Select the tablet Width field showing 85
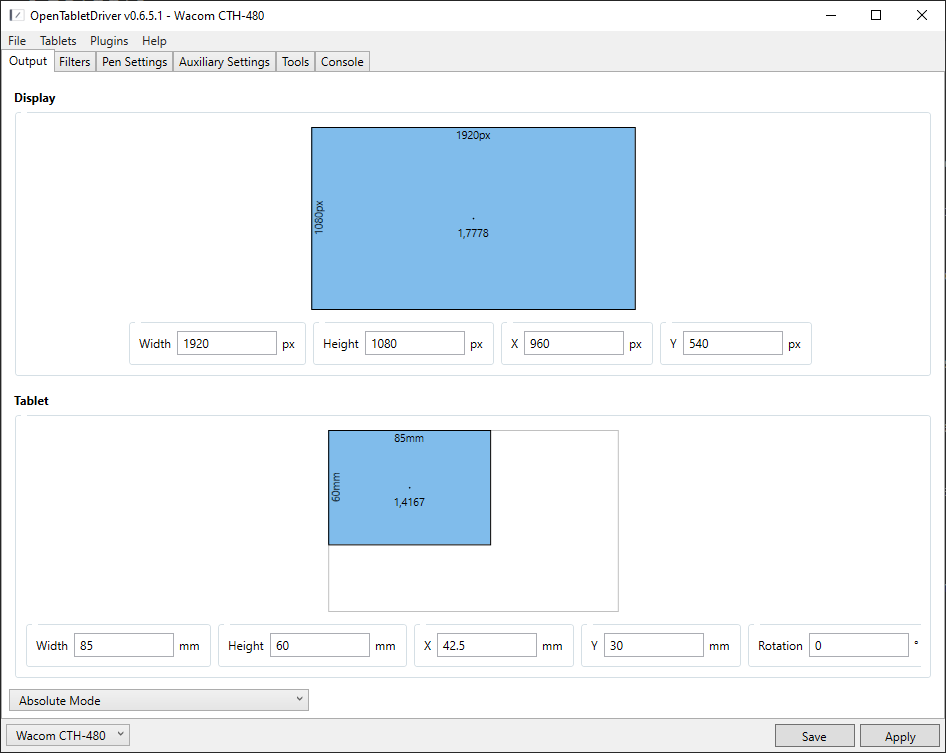 click(x=123, y=646)
